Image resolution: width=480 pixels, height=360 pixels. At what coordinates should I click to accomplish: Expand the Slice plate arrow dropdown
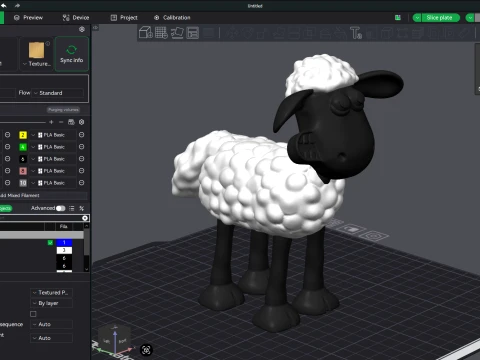[417, 18]
